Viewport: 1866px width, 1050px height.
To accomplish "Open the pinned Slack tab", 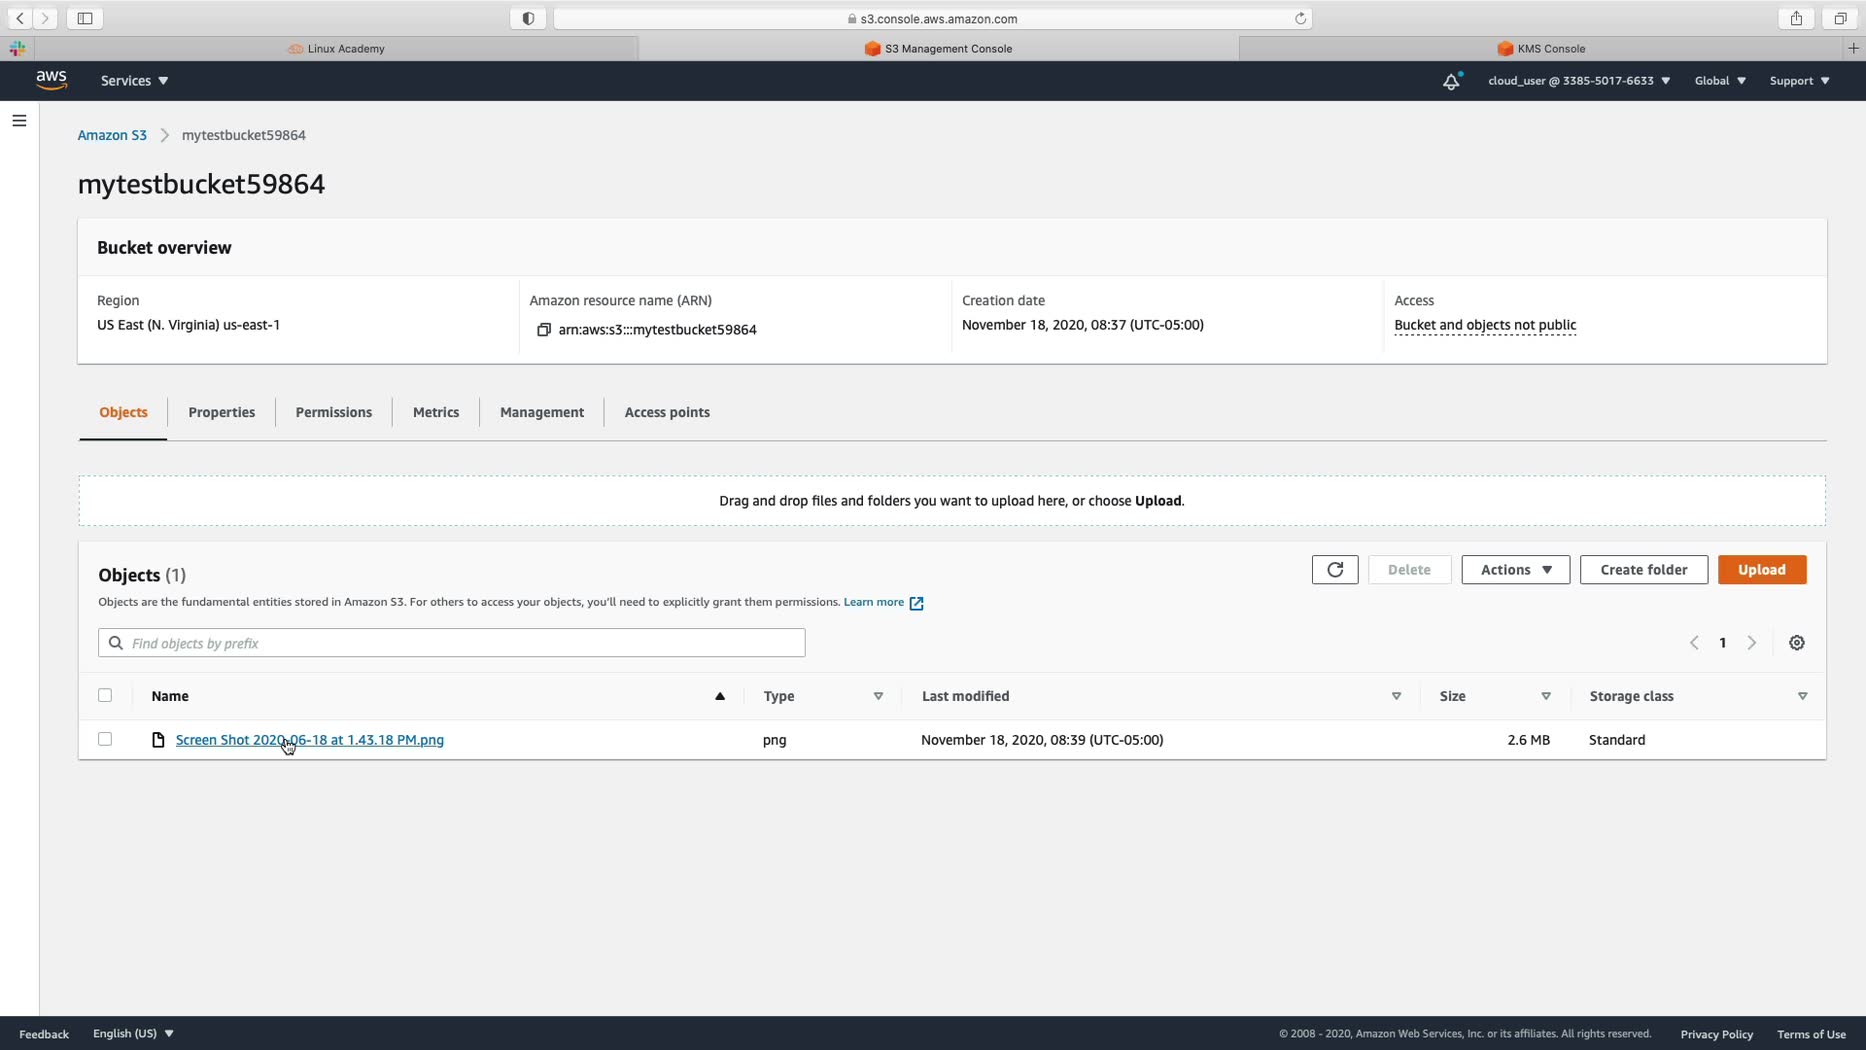I will (x=17, y=48).
